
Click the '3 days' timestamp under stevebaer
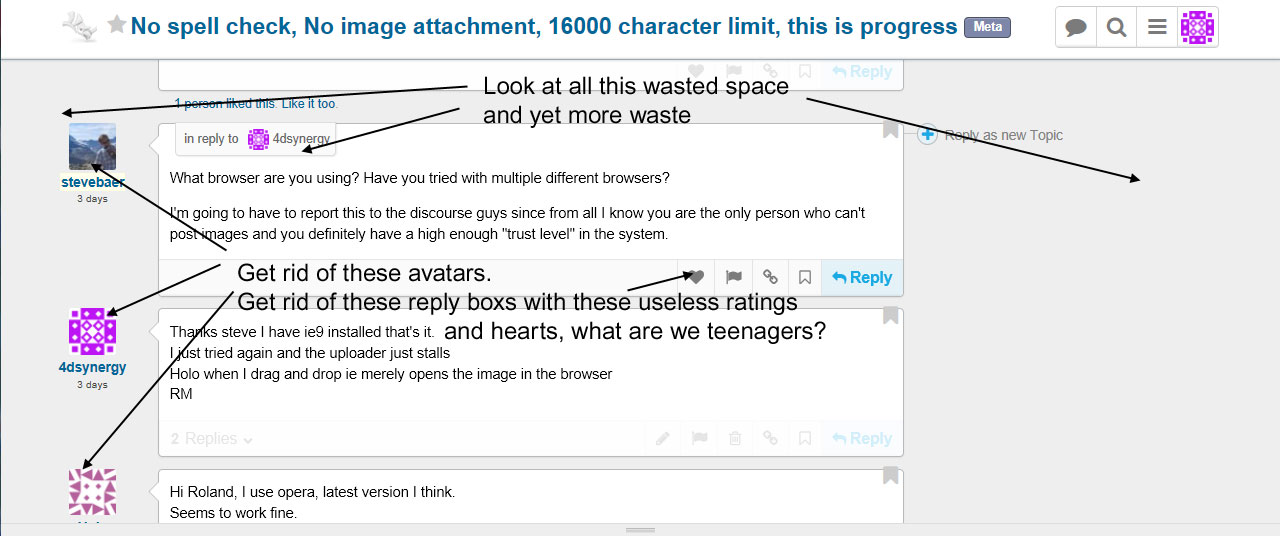(x=92, y=199)
